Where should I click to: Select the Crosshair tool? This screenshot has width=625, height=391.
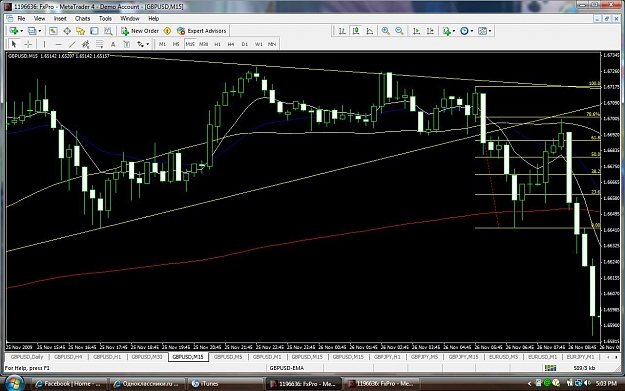pos(28,44)
